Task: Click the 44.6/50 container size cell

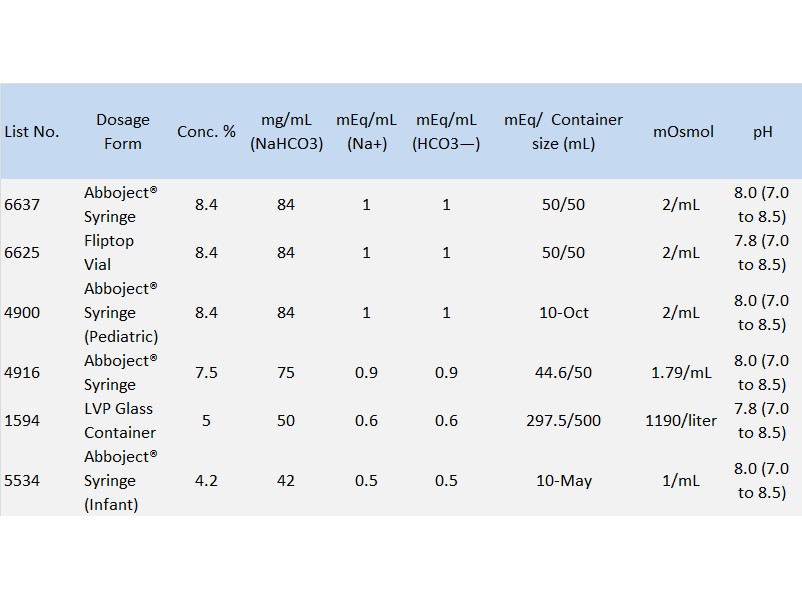Action: [x=563, y=372]
